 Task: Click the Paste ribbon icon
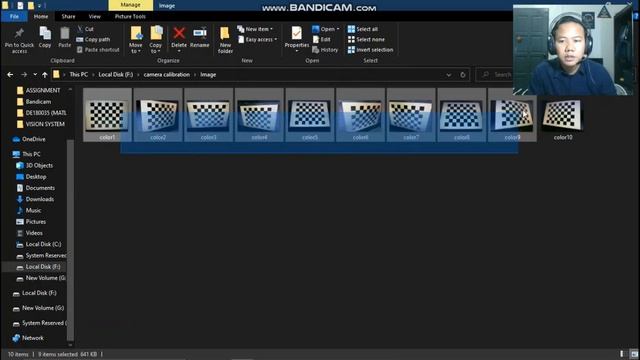(x=64, y=37)
